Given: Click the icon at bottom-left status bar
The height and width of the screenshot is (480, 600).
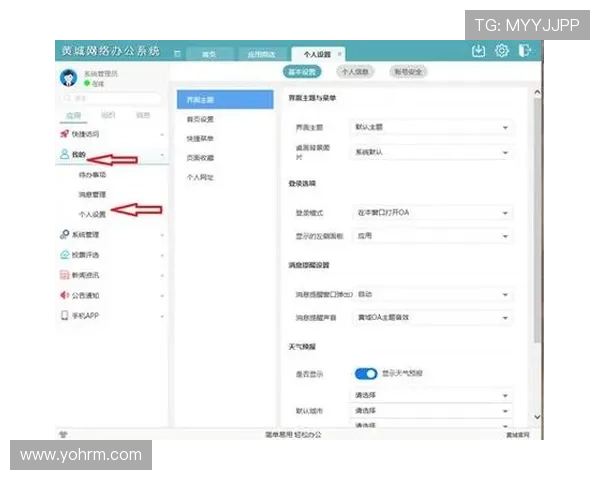Looking at the screenshot, I should click(x=64, y=434).
